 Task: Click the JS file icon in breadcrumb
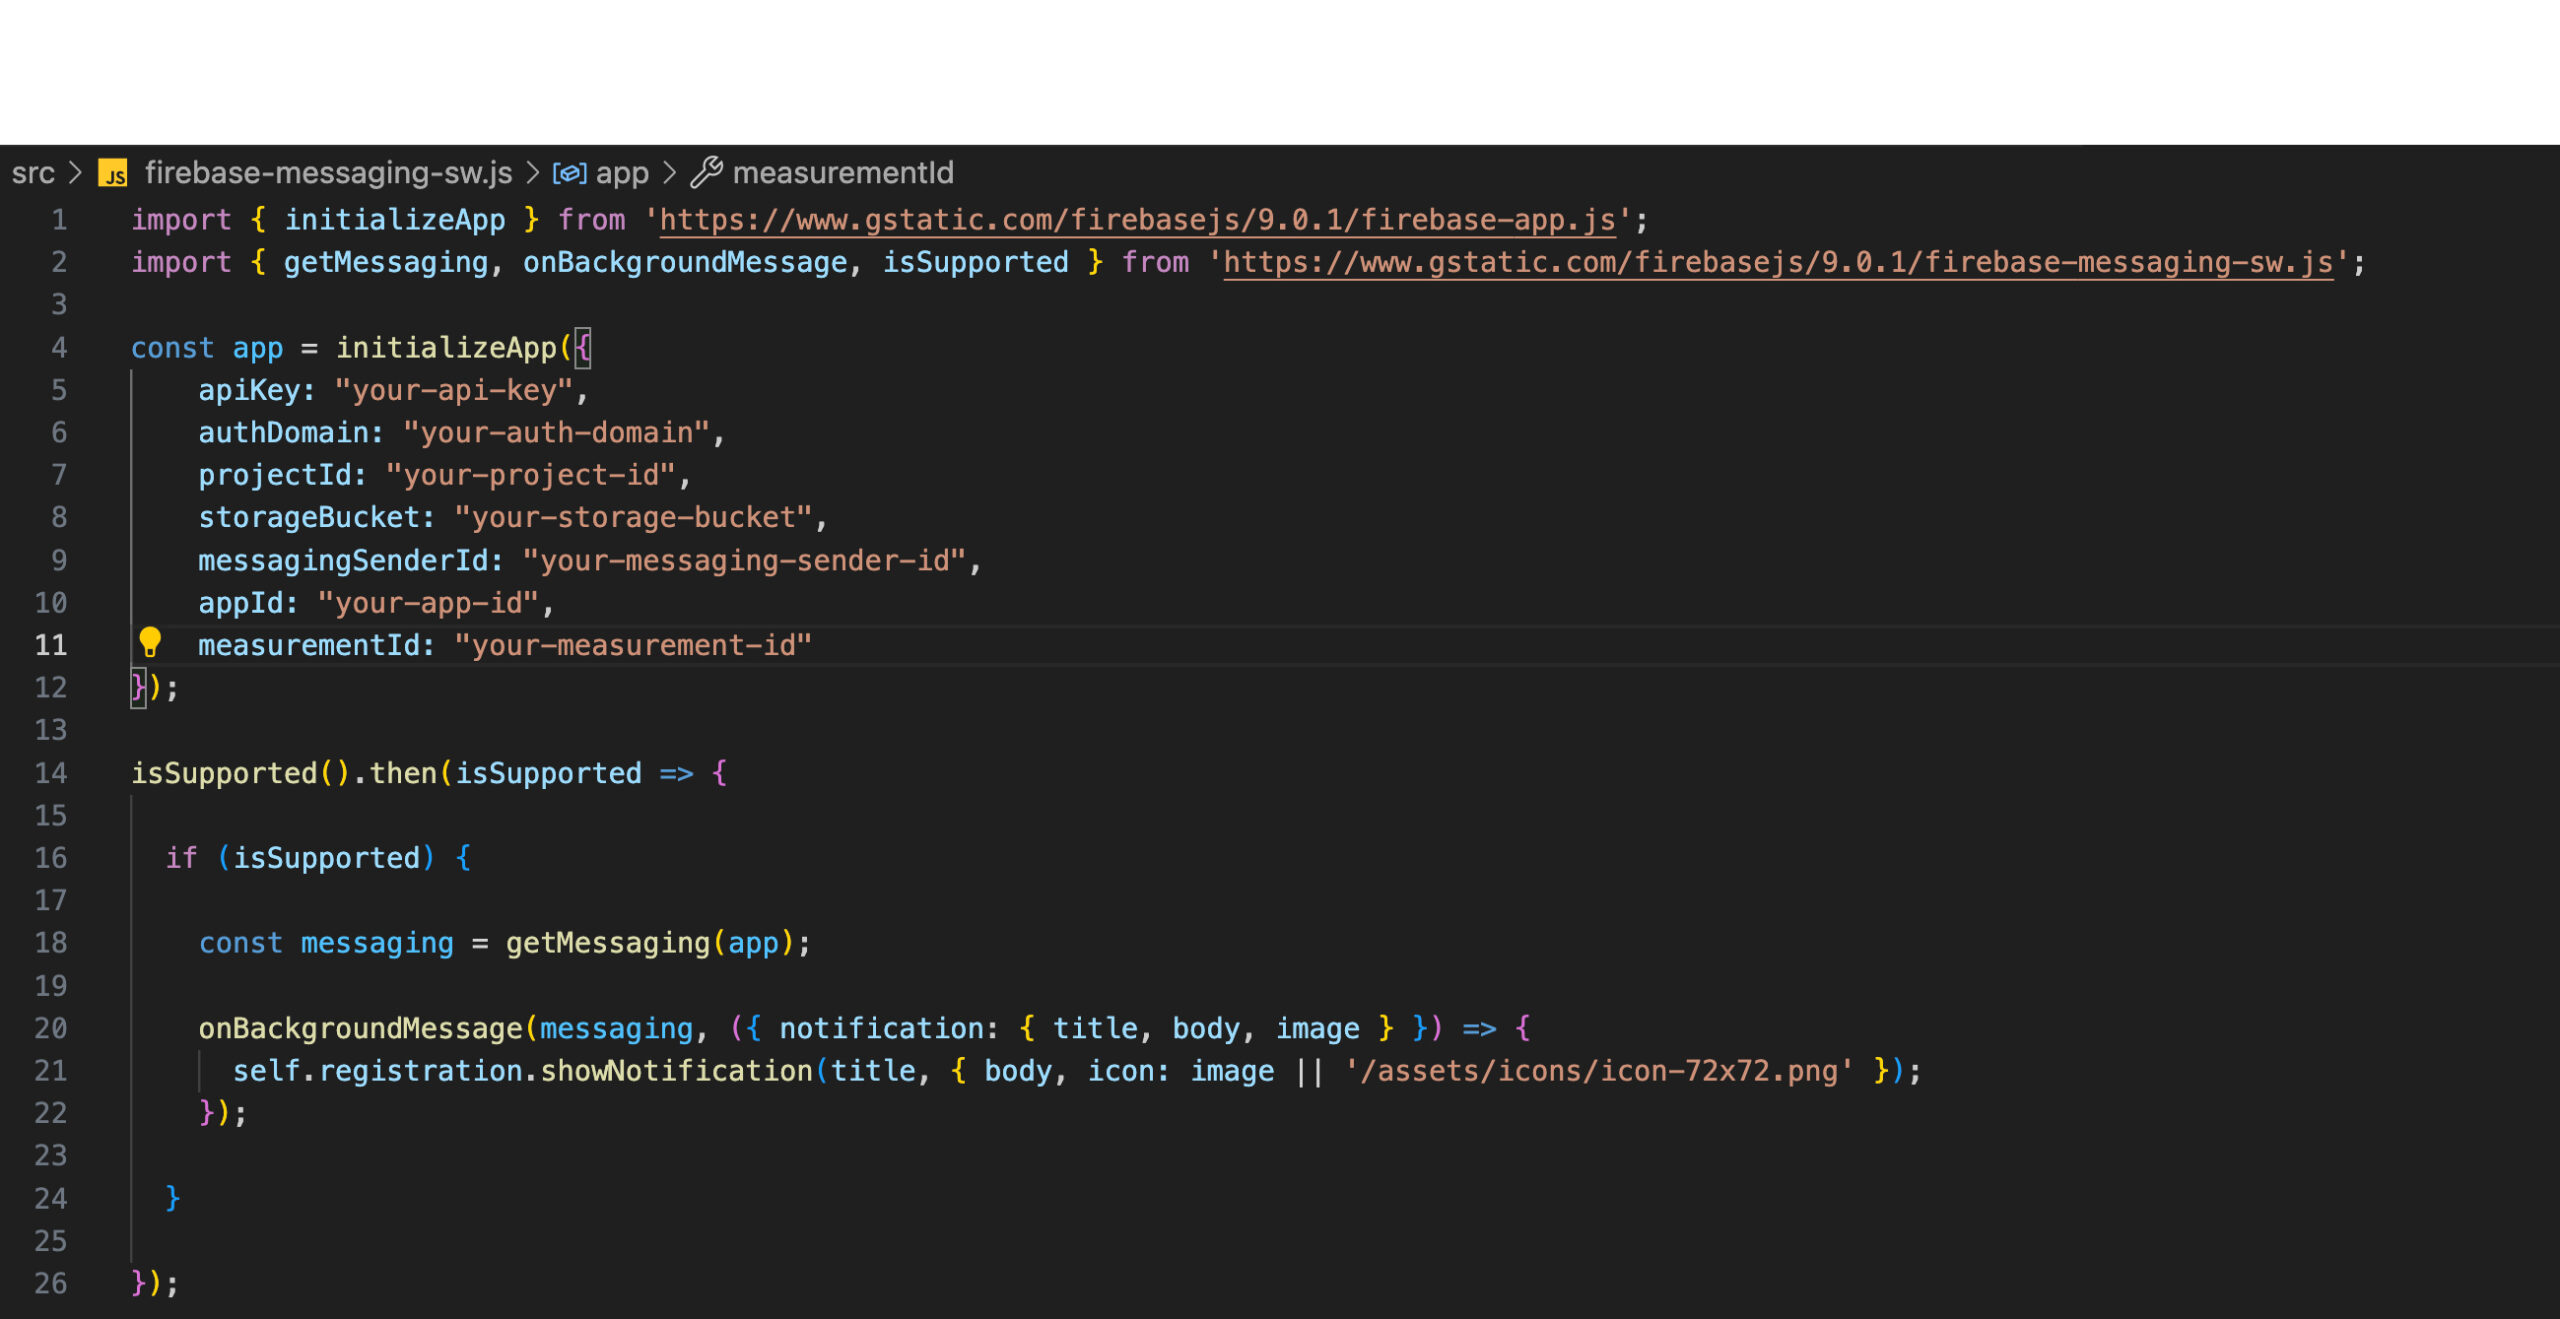(x=113, y=174)
